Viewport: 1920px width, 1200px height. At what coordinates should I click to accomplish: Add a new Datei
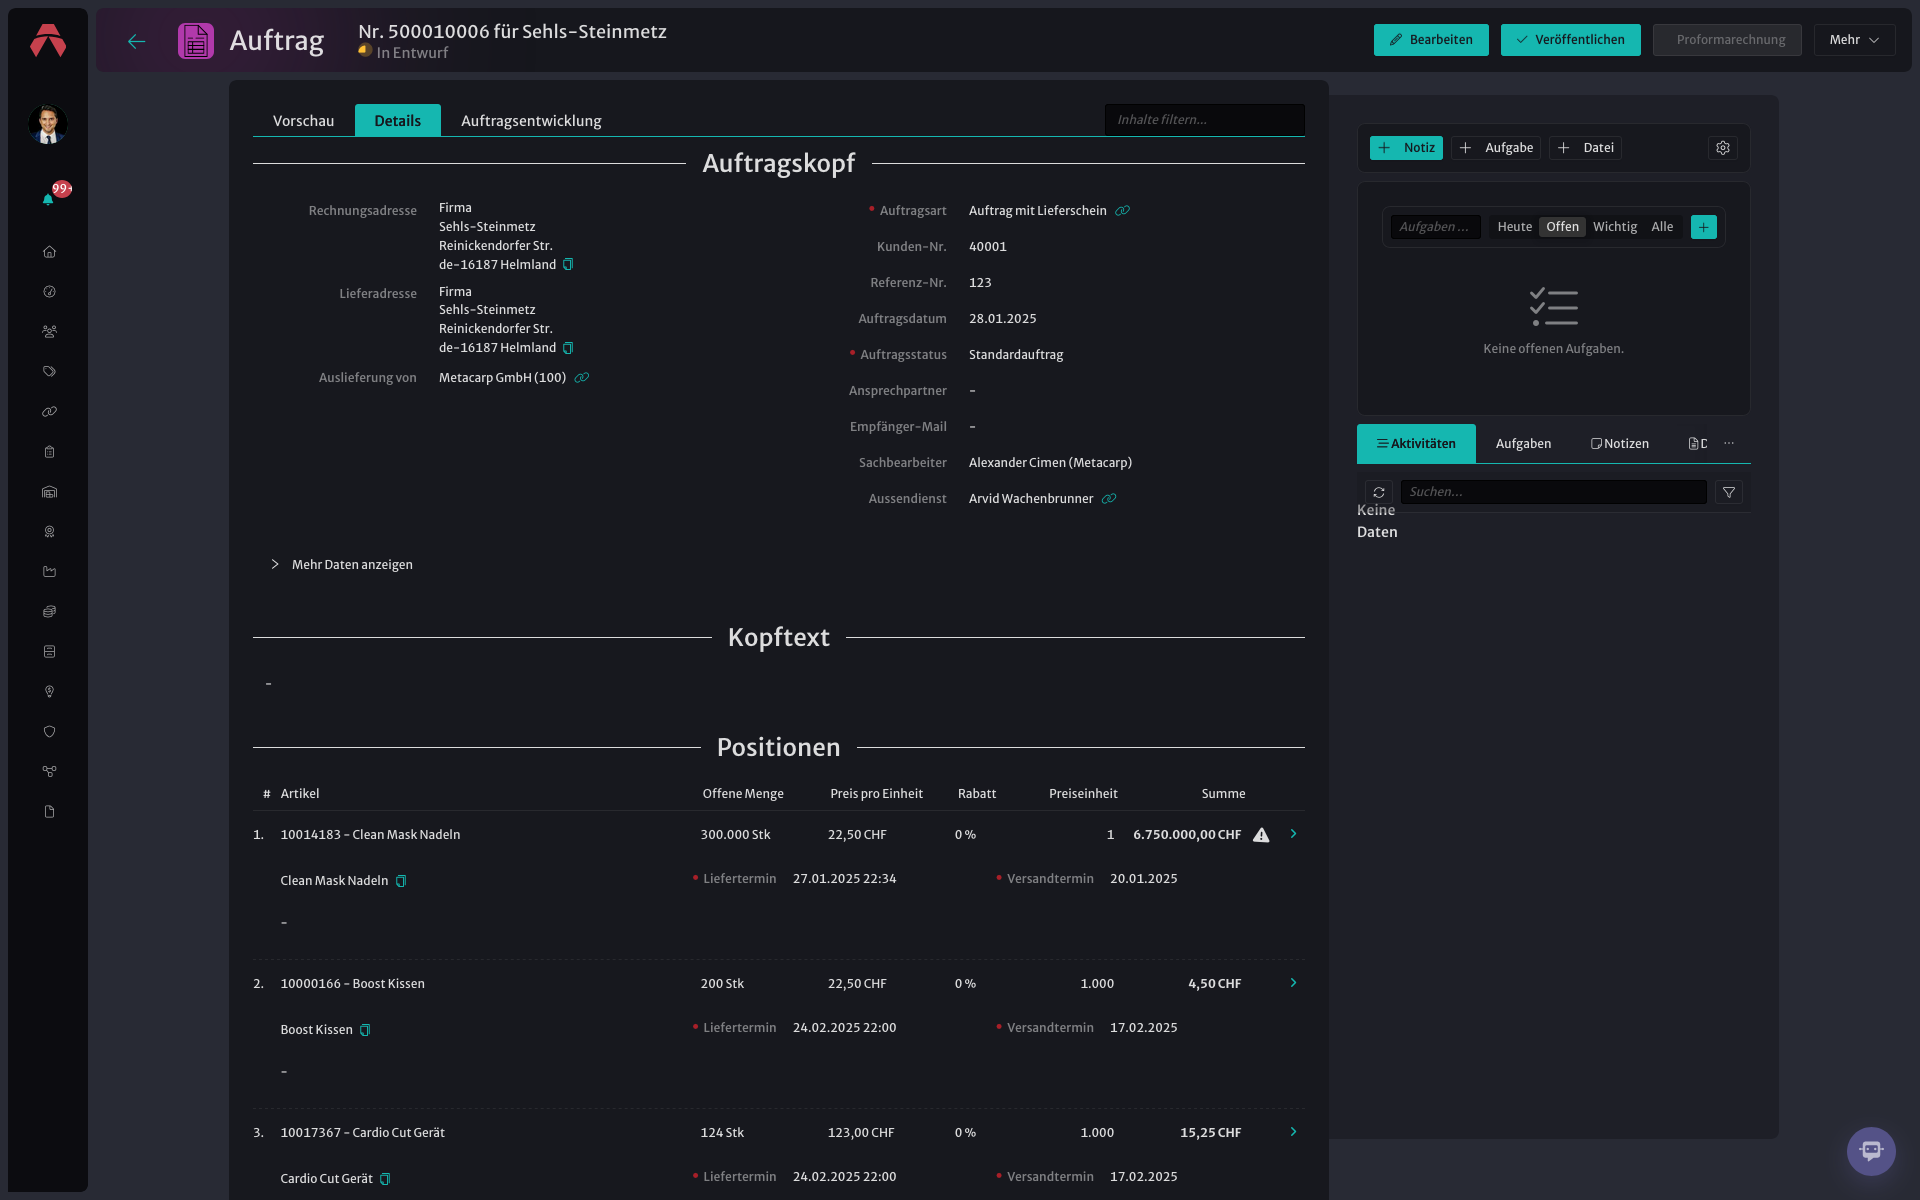click(1586, 148)
